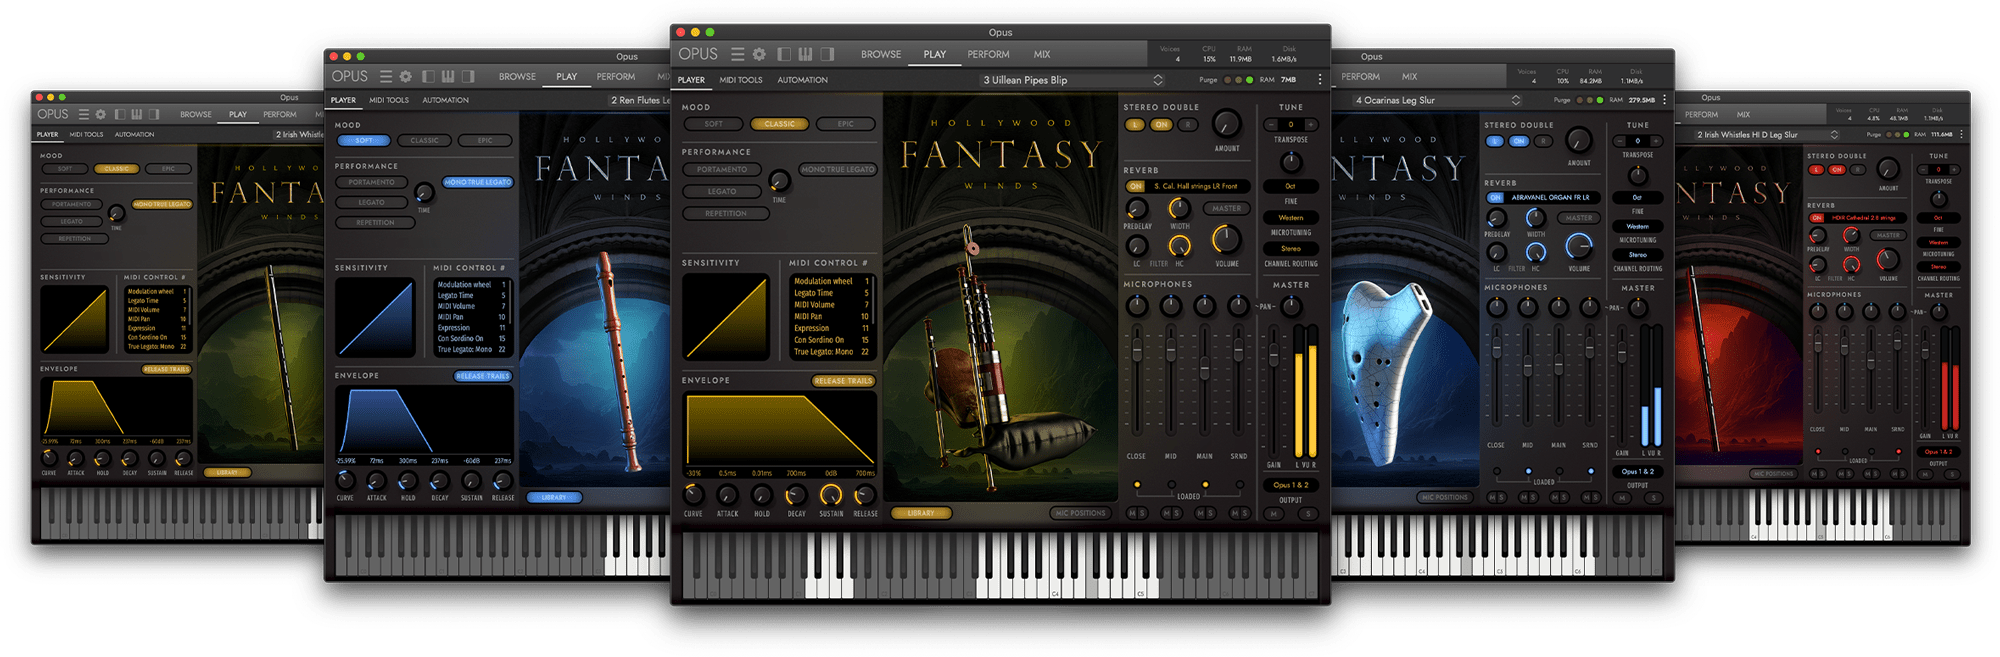Open the hamburger menu in the center Opus window
Viewport: 2000px width, 657px height.
(x=737, y=54)
